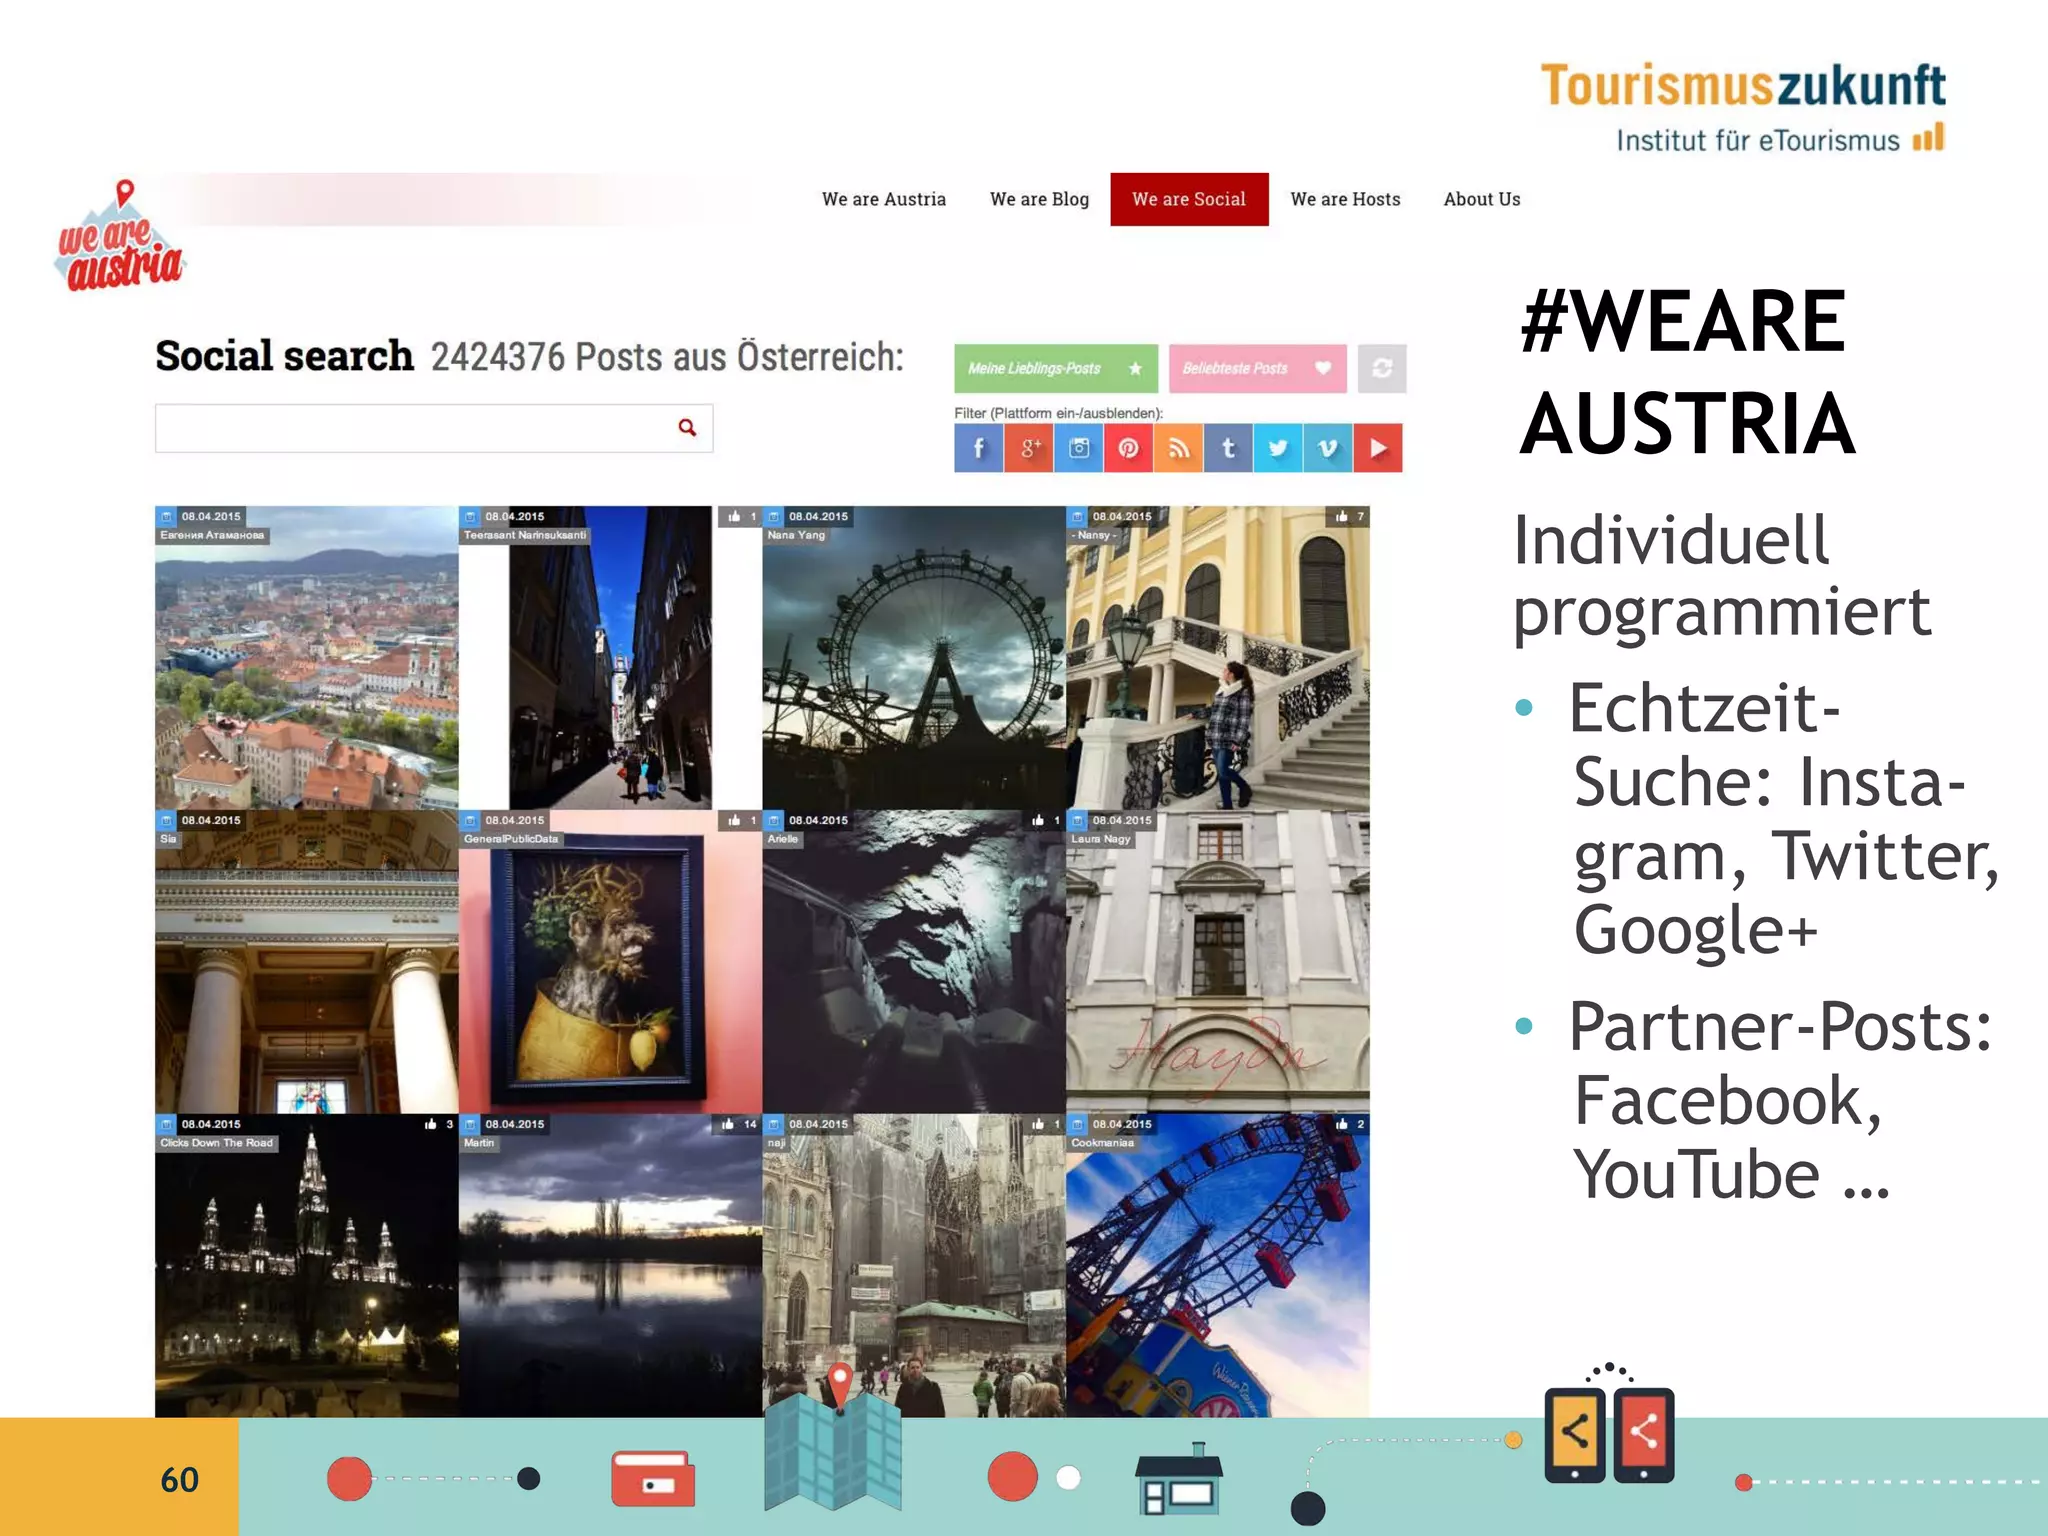Viewport: 2048px width, 1536px height.
Task: Toggle the YouTube platform filter
Action: coord(1378,448)
